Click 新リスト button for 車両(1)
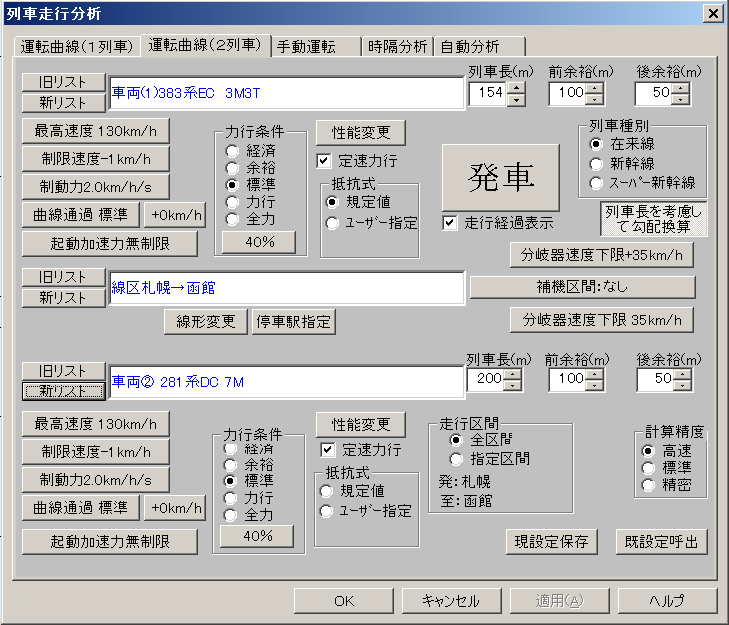This screenshot has height=625, width=729. [64, 102]
